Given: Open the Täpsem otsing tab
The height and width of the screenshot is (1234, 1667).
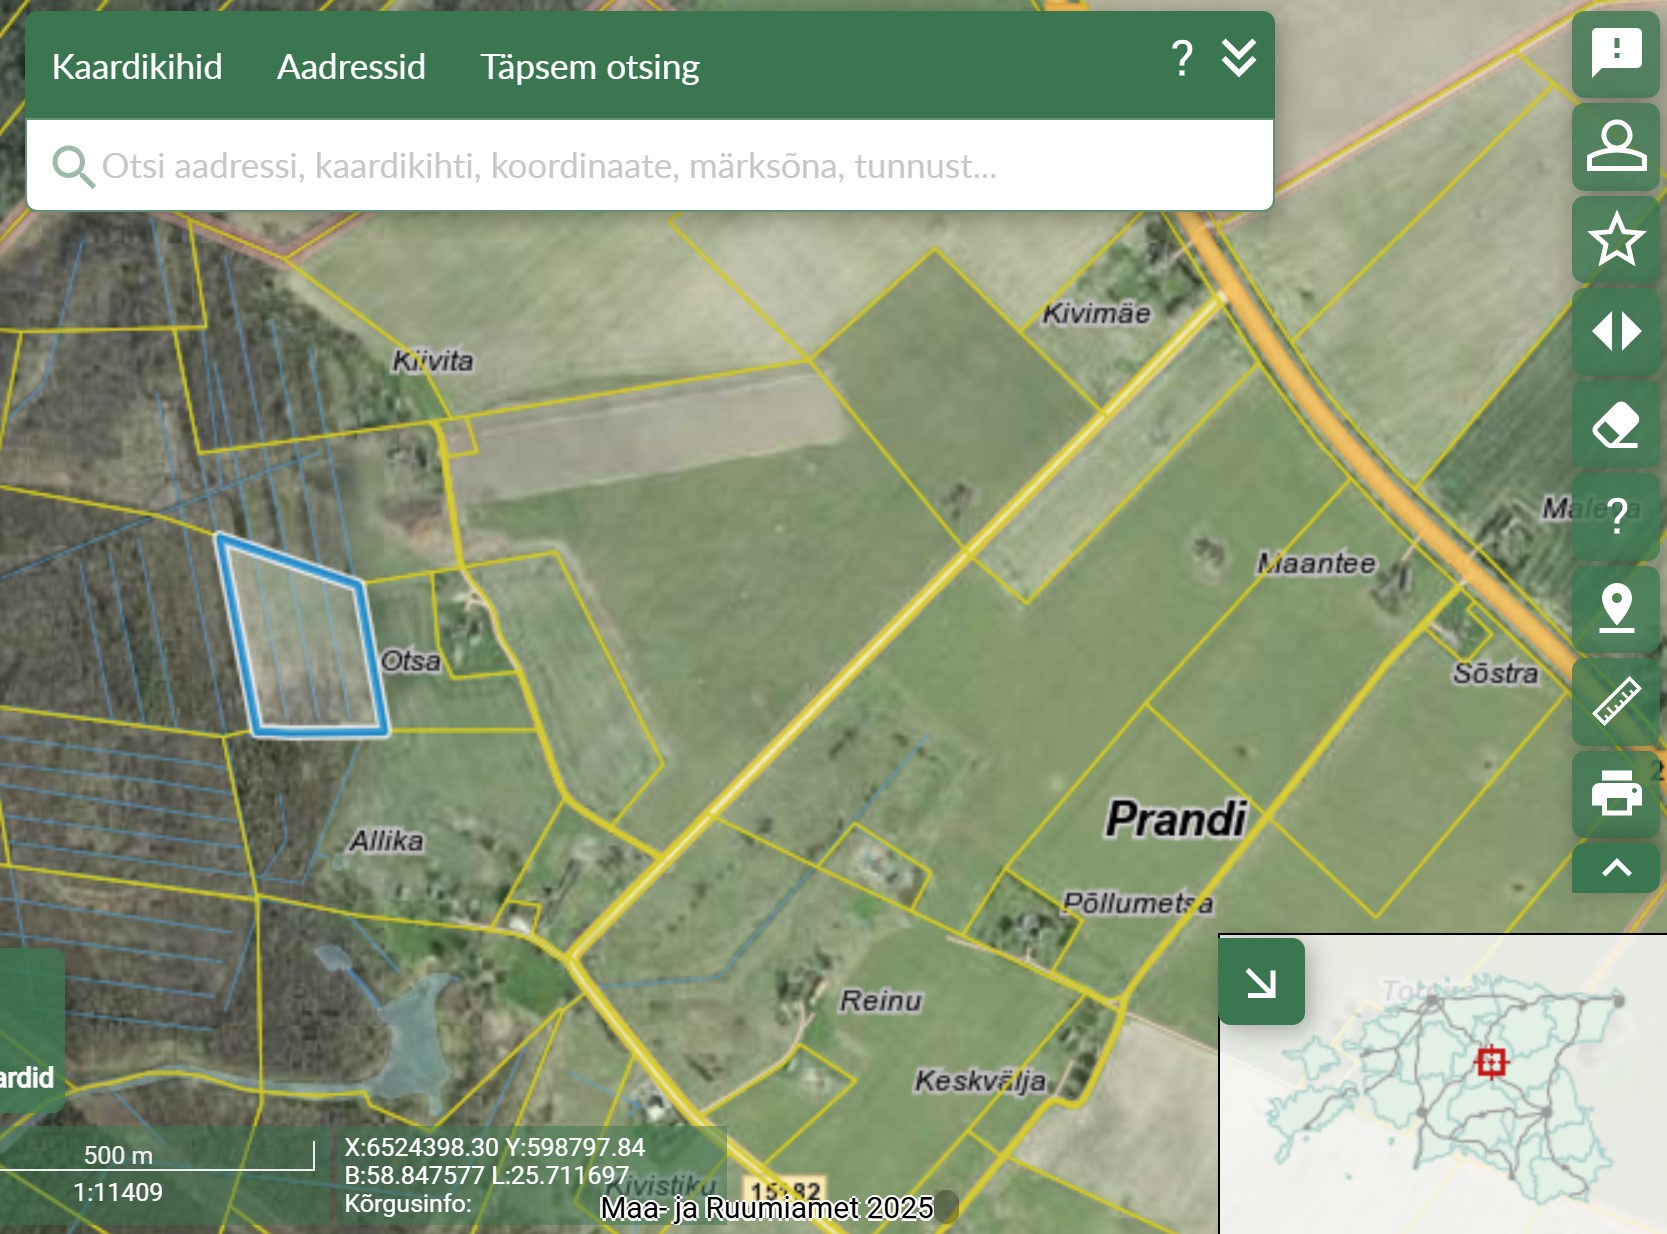Looking at the screenshot, I should click(589, 67).
